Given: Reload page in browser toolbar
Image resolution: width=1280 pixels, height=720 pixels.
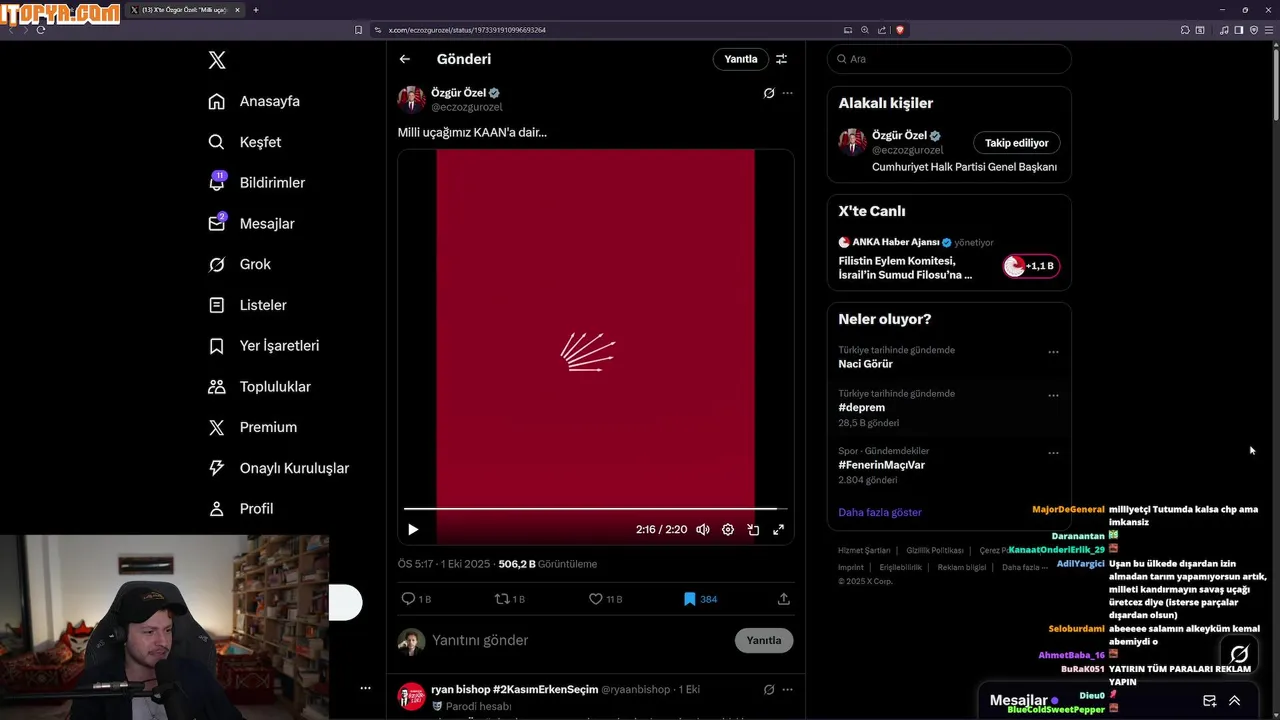Looking at the screenshot, I should pos(41,30).
